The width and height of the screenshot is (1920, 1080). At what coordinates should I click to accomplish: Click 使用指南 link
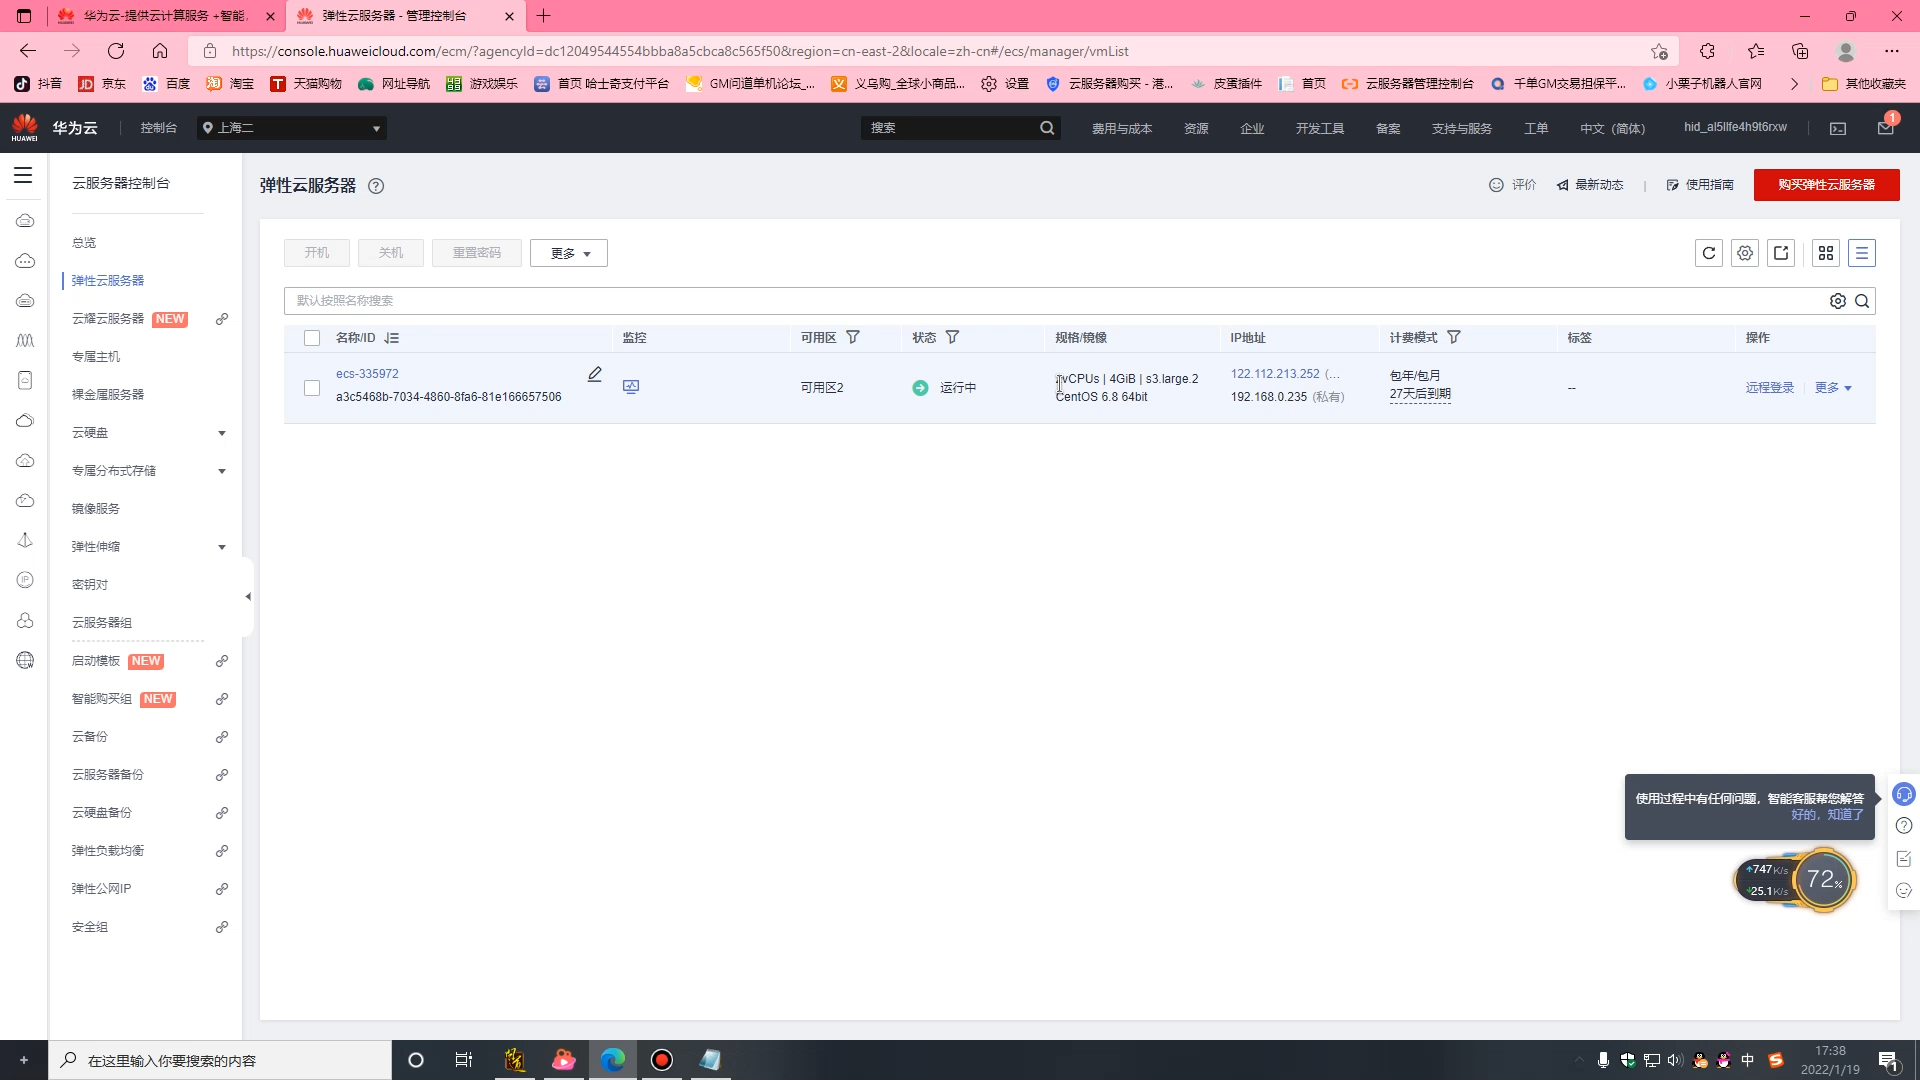pos(1700,185)
